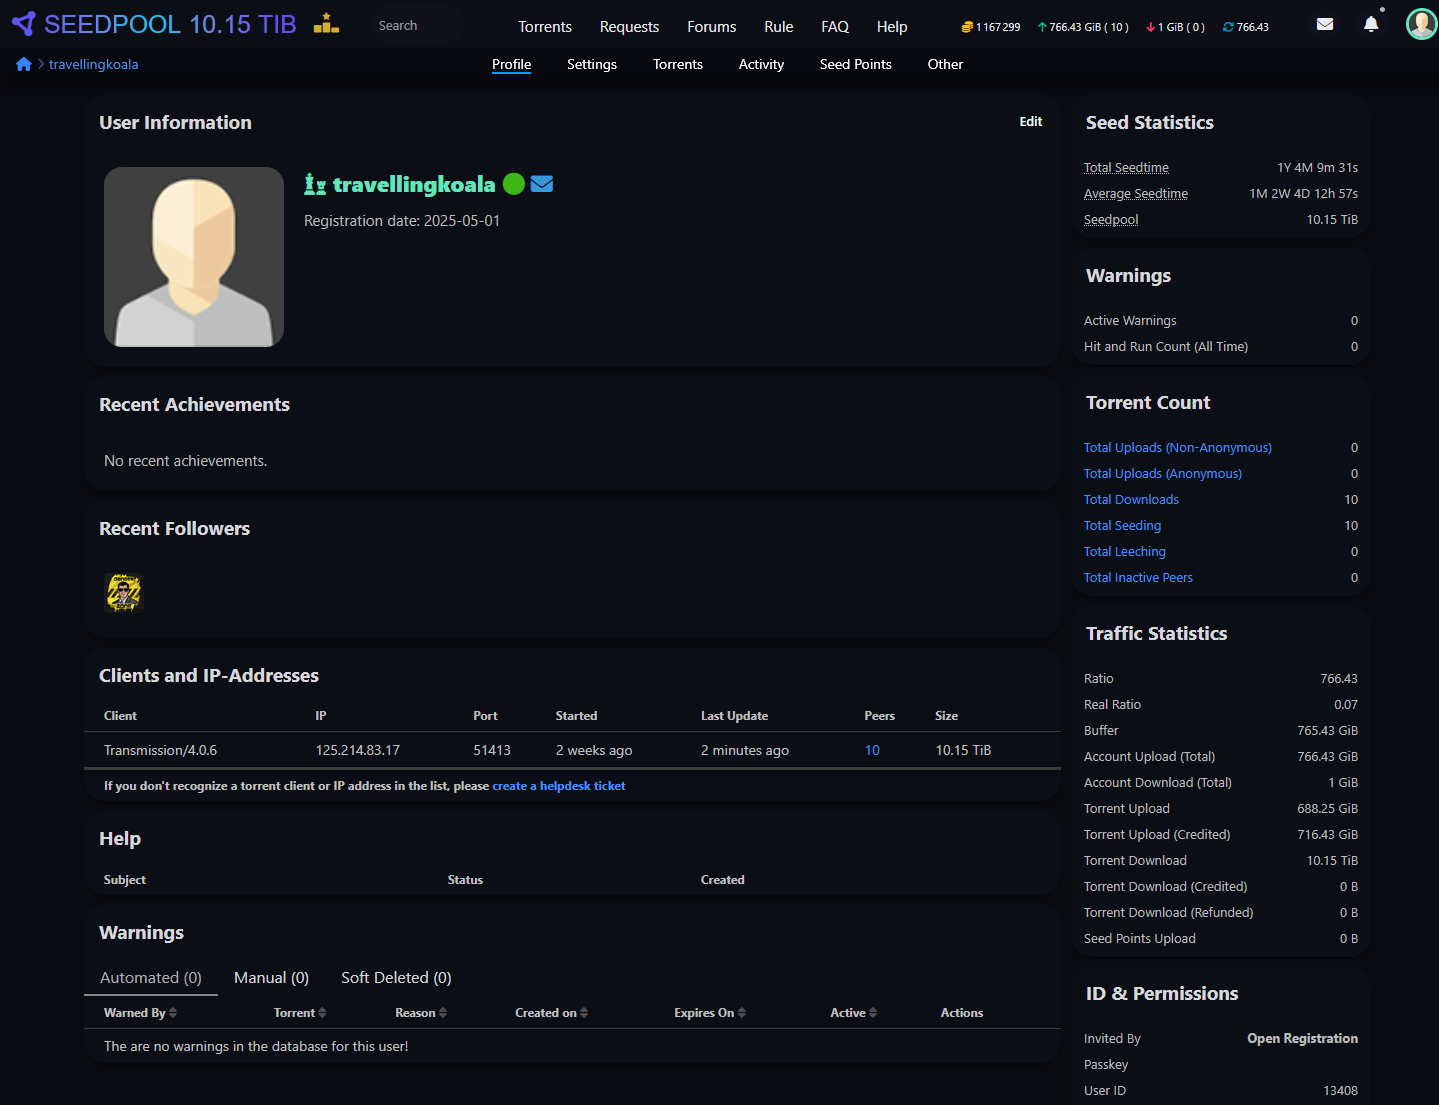Click the seed points coins icon

pyautogui.click(x=967, y=27)
